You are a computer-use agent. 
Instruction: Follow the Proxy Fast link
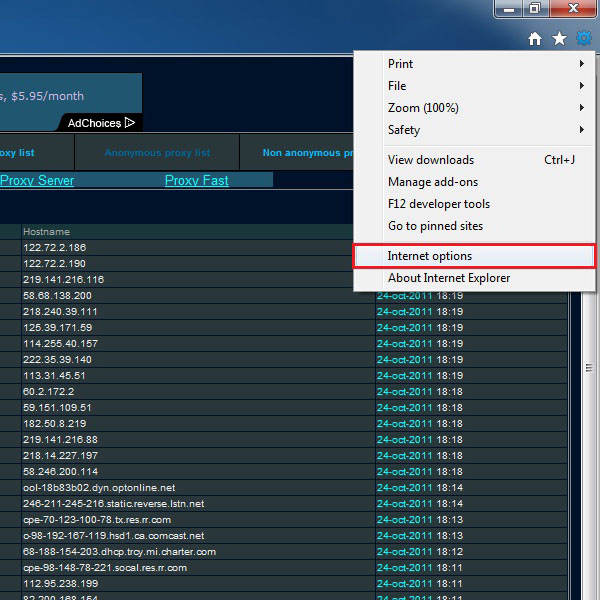coord(197,180)
